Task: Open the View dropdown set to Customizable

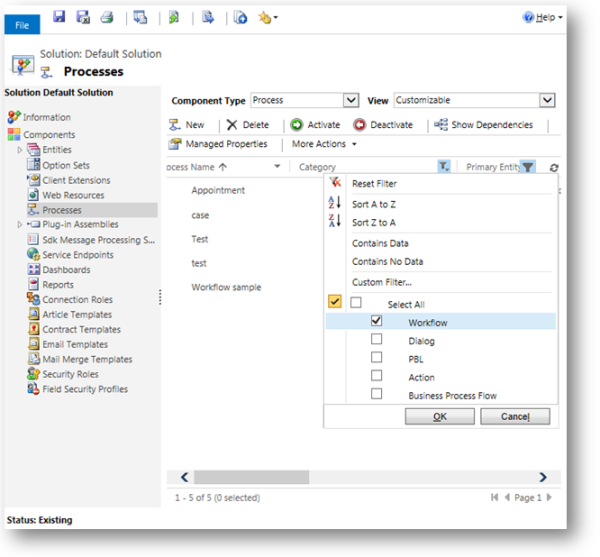Action: pos(546,100)
